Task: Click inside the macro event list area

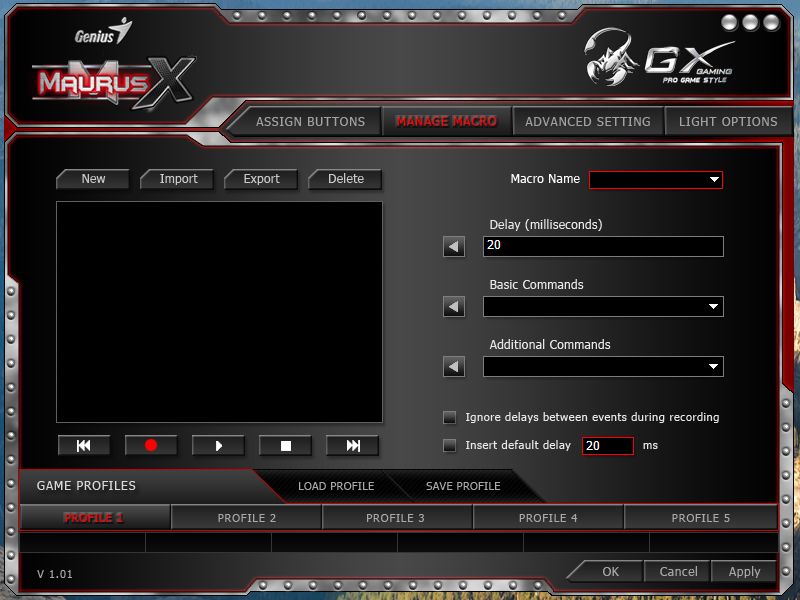Action: [219, 312]
